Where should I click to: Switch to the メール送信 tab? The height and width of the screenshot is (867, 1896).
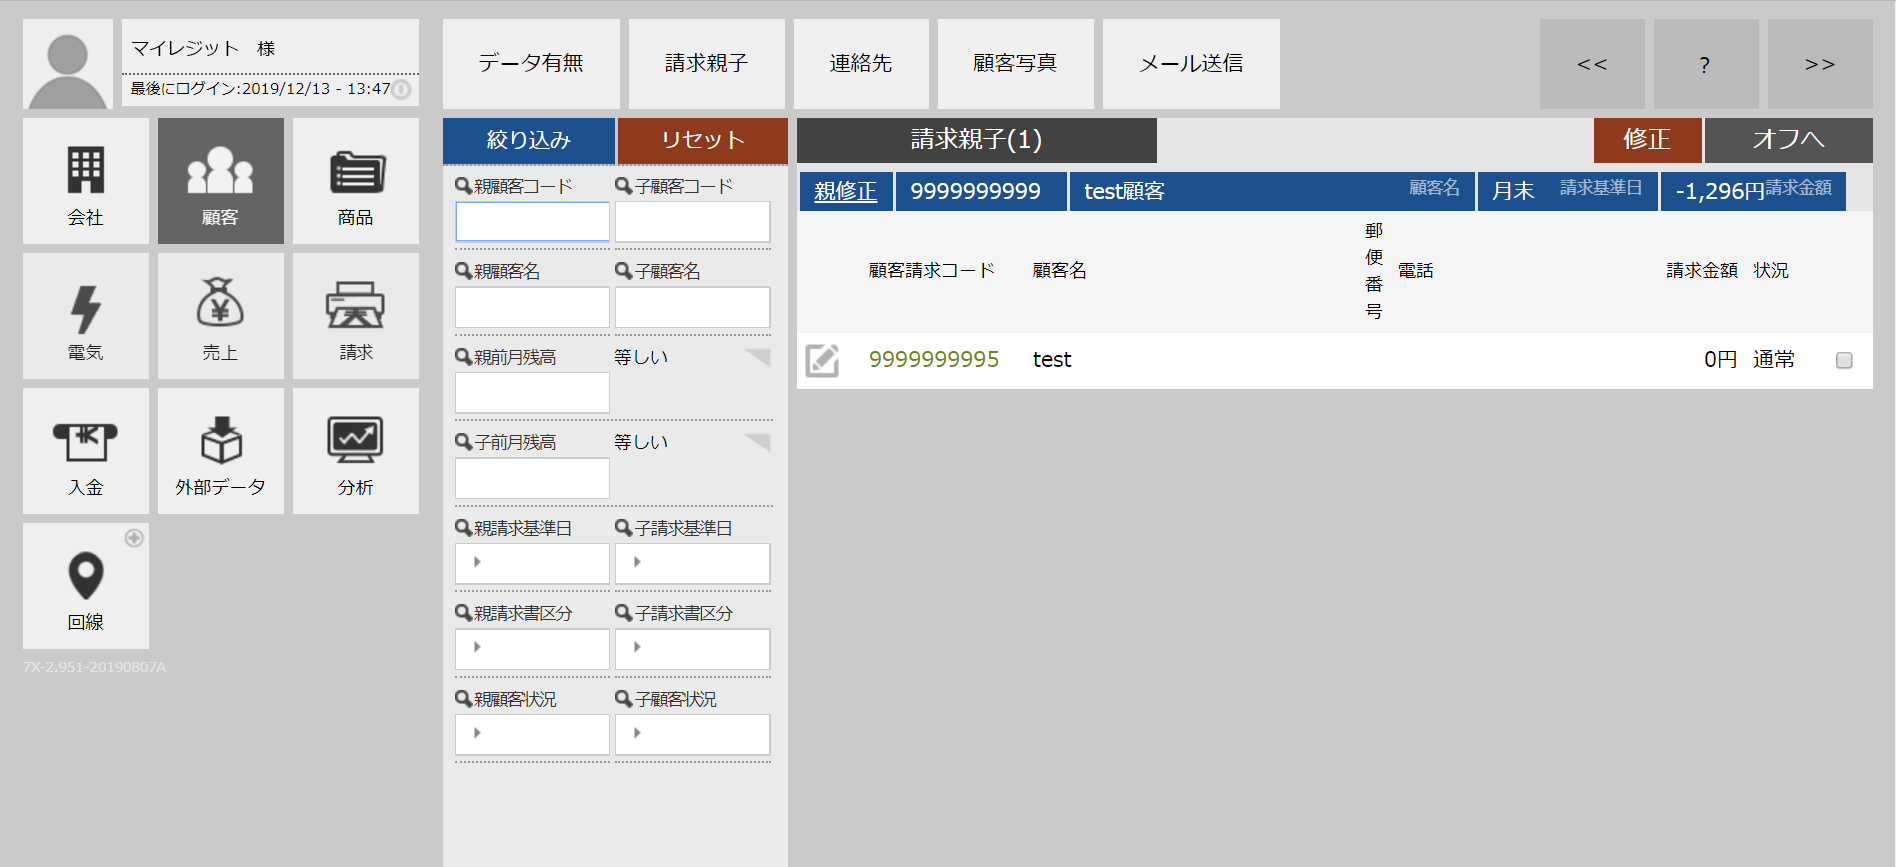1191,64
